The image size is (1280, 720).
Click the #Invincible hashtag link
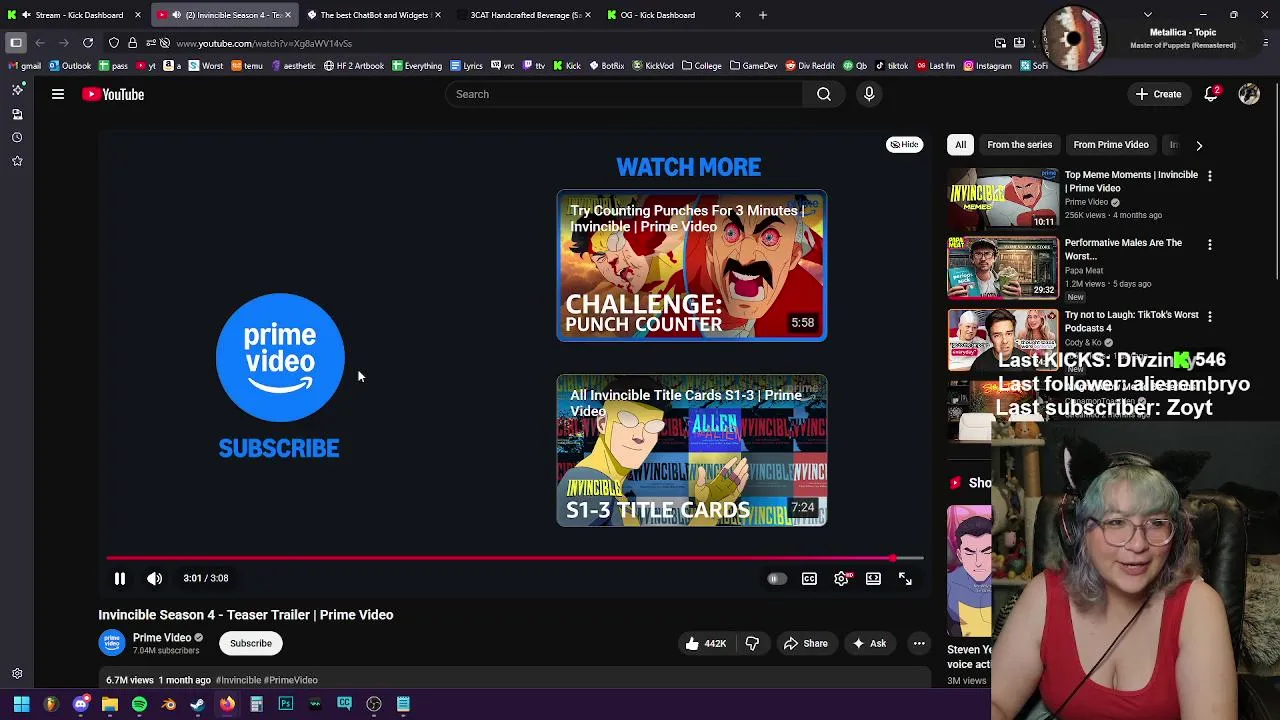pyautogui.click(x=240, y=680)
